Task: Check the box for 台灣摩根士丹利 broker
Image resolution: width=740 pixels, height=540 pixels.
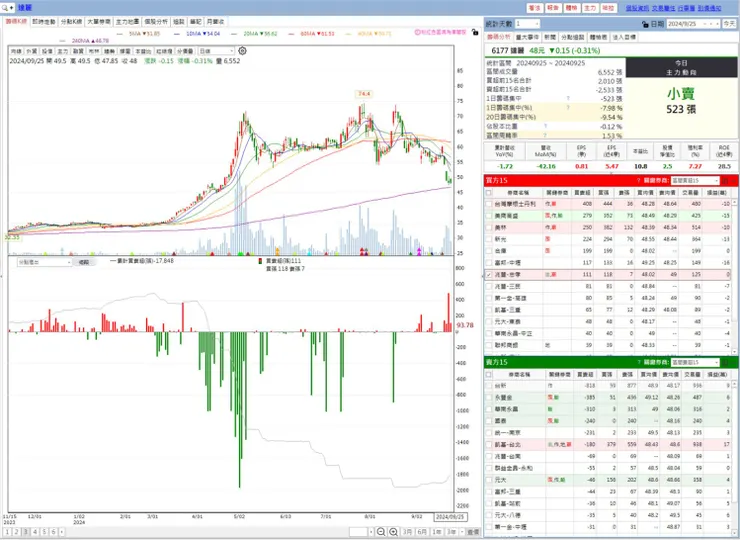Action: click(x=489, y=204)
